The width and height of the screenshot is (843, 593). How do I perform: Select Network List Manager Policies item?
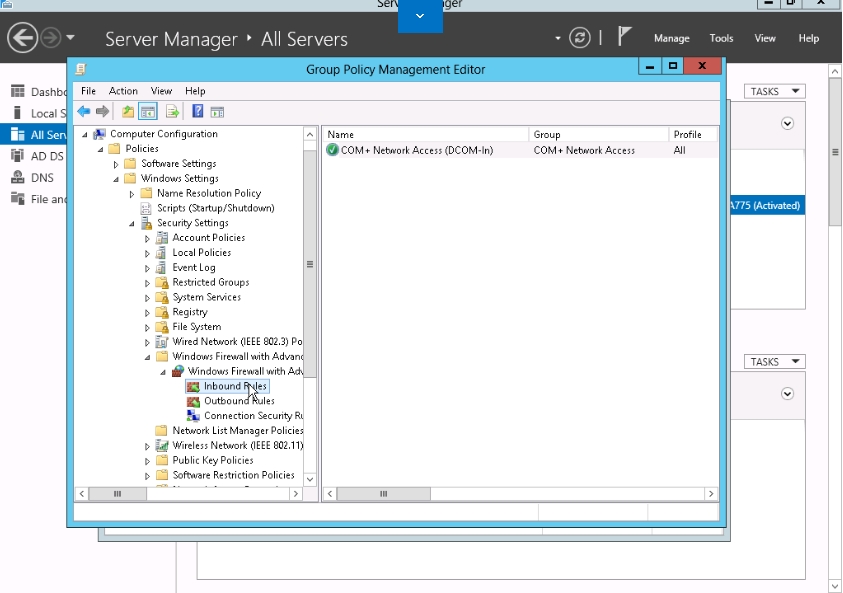(237, 431)
